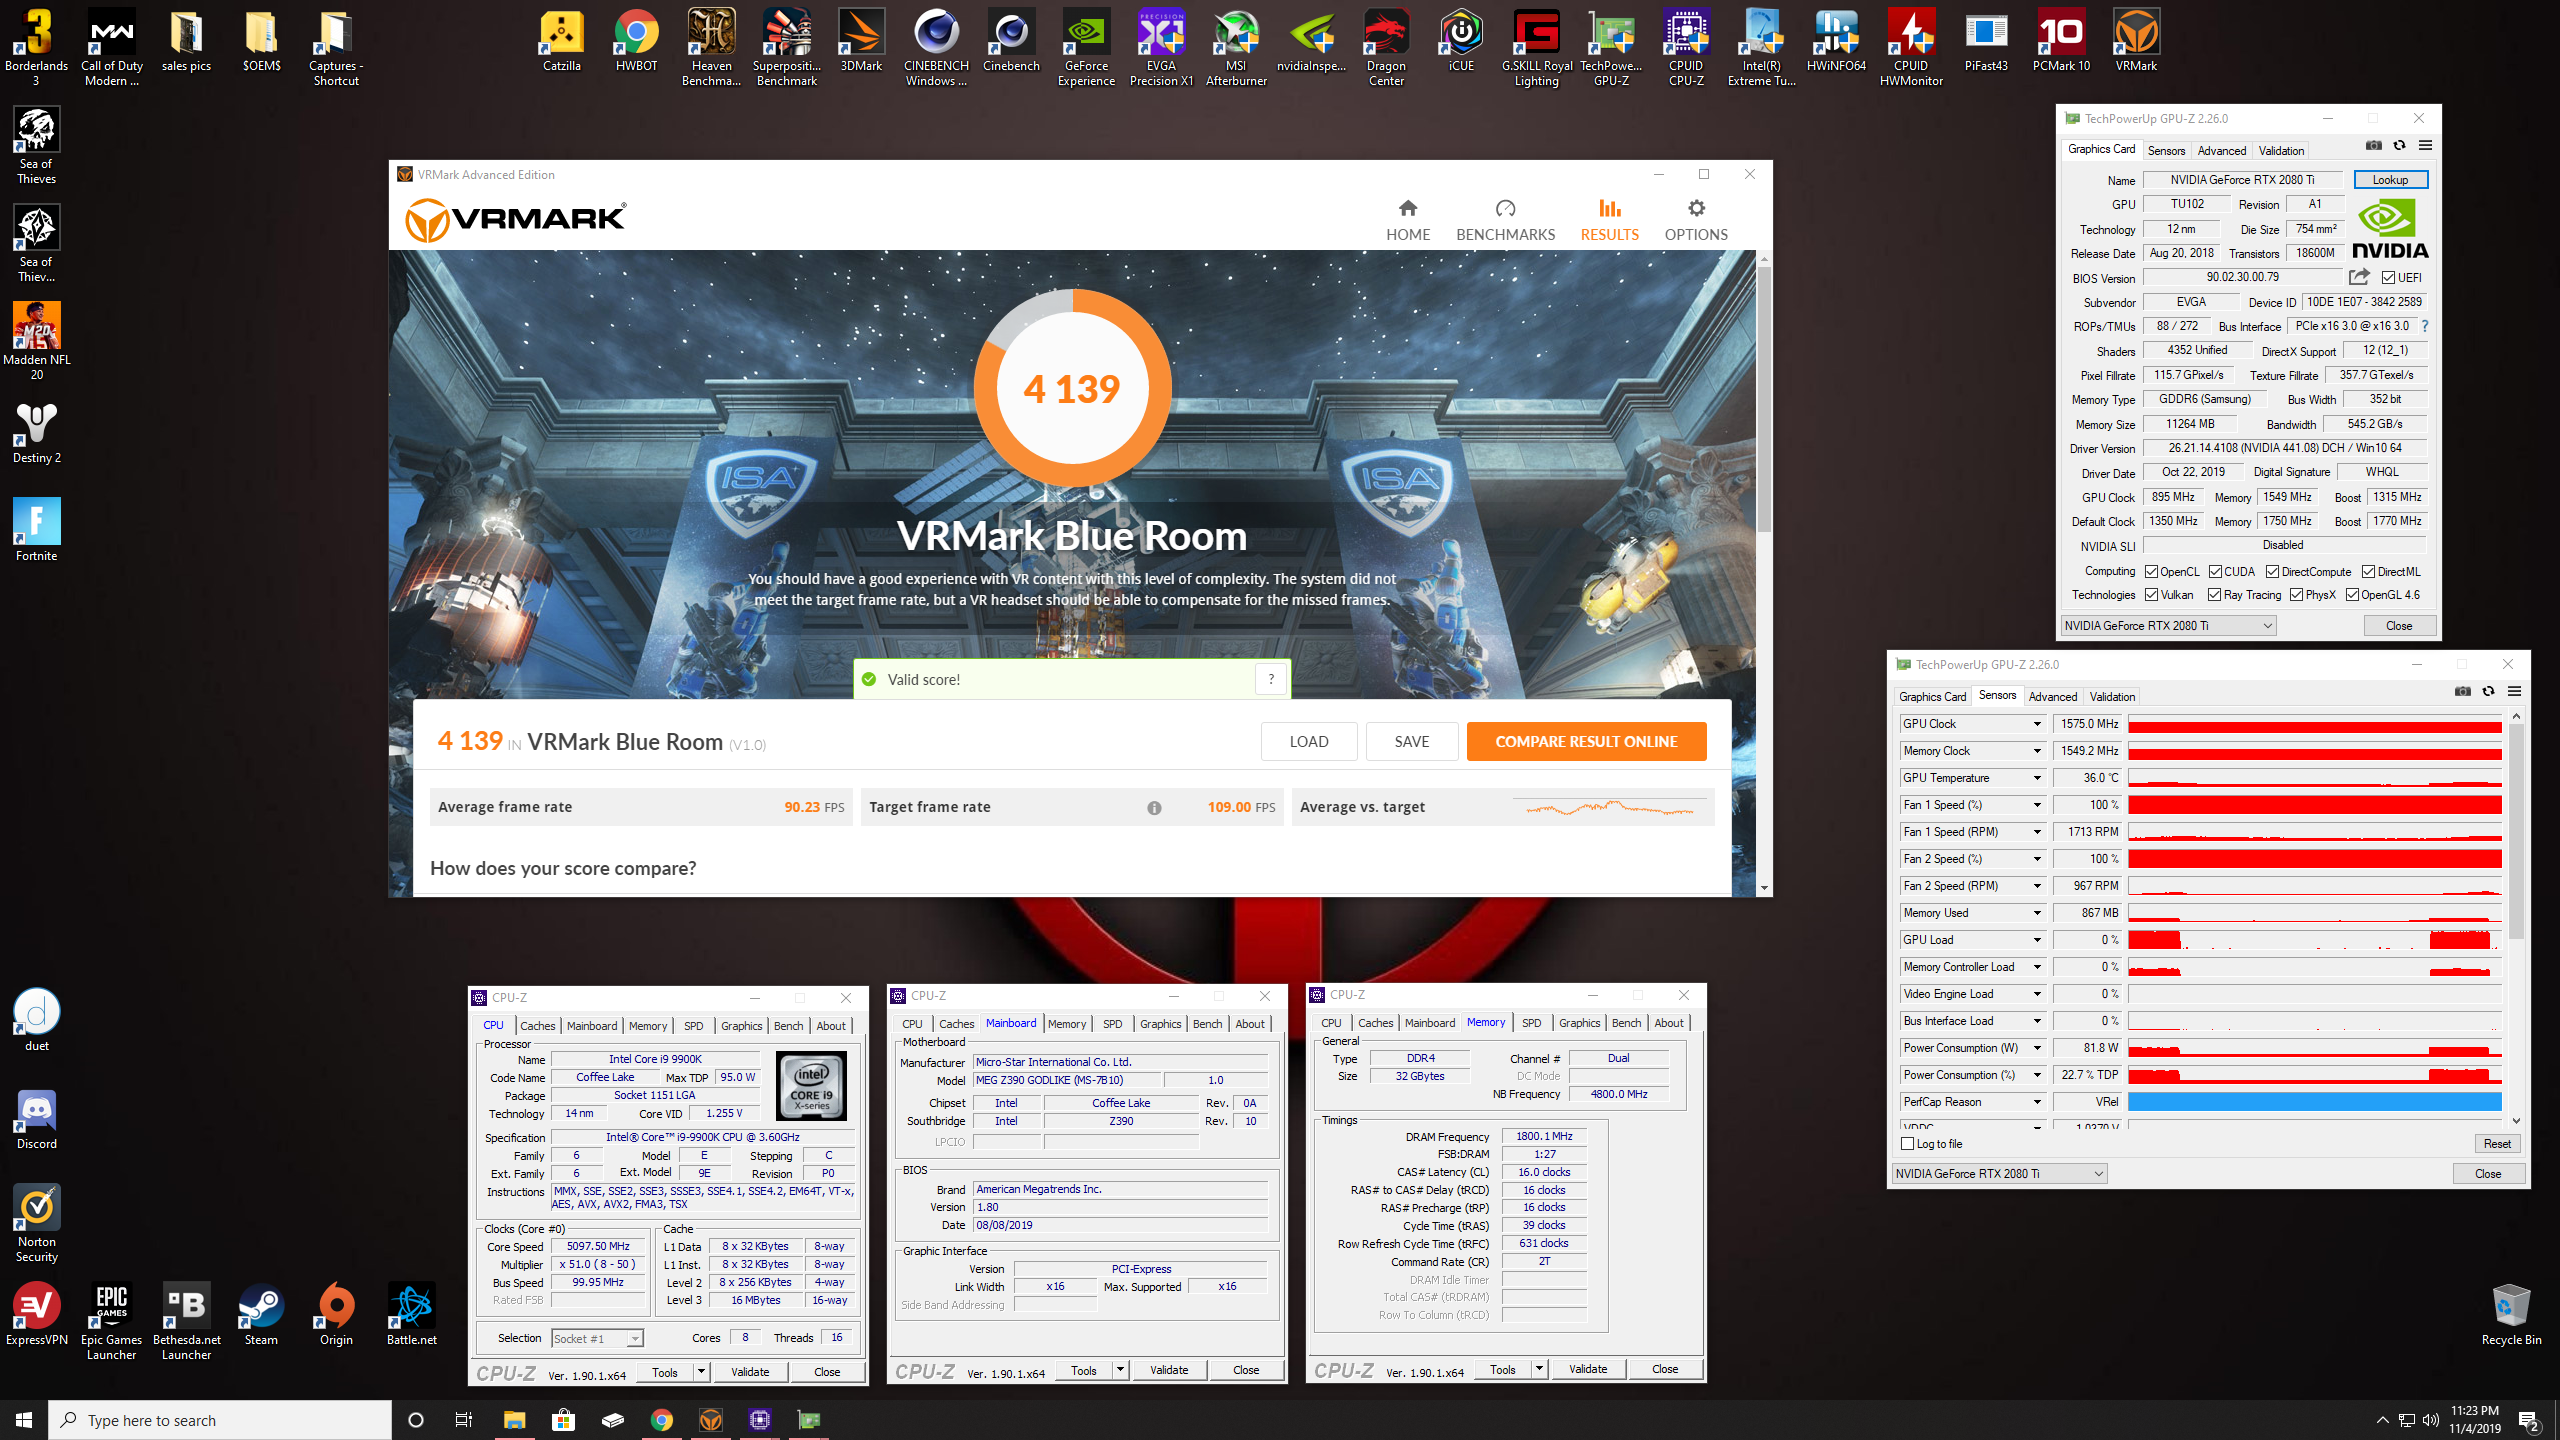Image resolution: width=2560 pixels, height=1440 pixels.
Task: Toggle DirectML checkbox in GPU-Z
Action: (2368, 572)
